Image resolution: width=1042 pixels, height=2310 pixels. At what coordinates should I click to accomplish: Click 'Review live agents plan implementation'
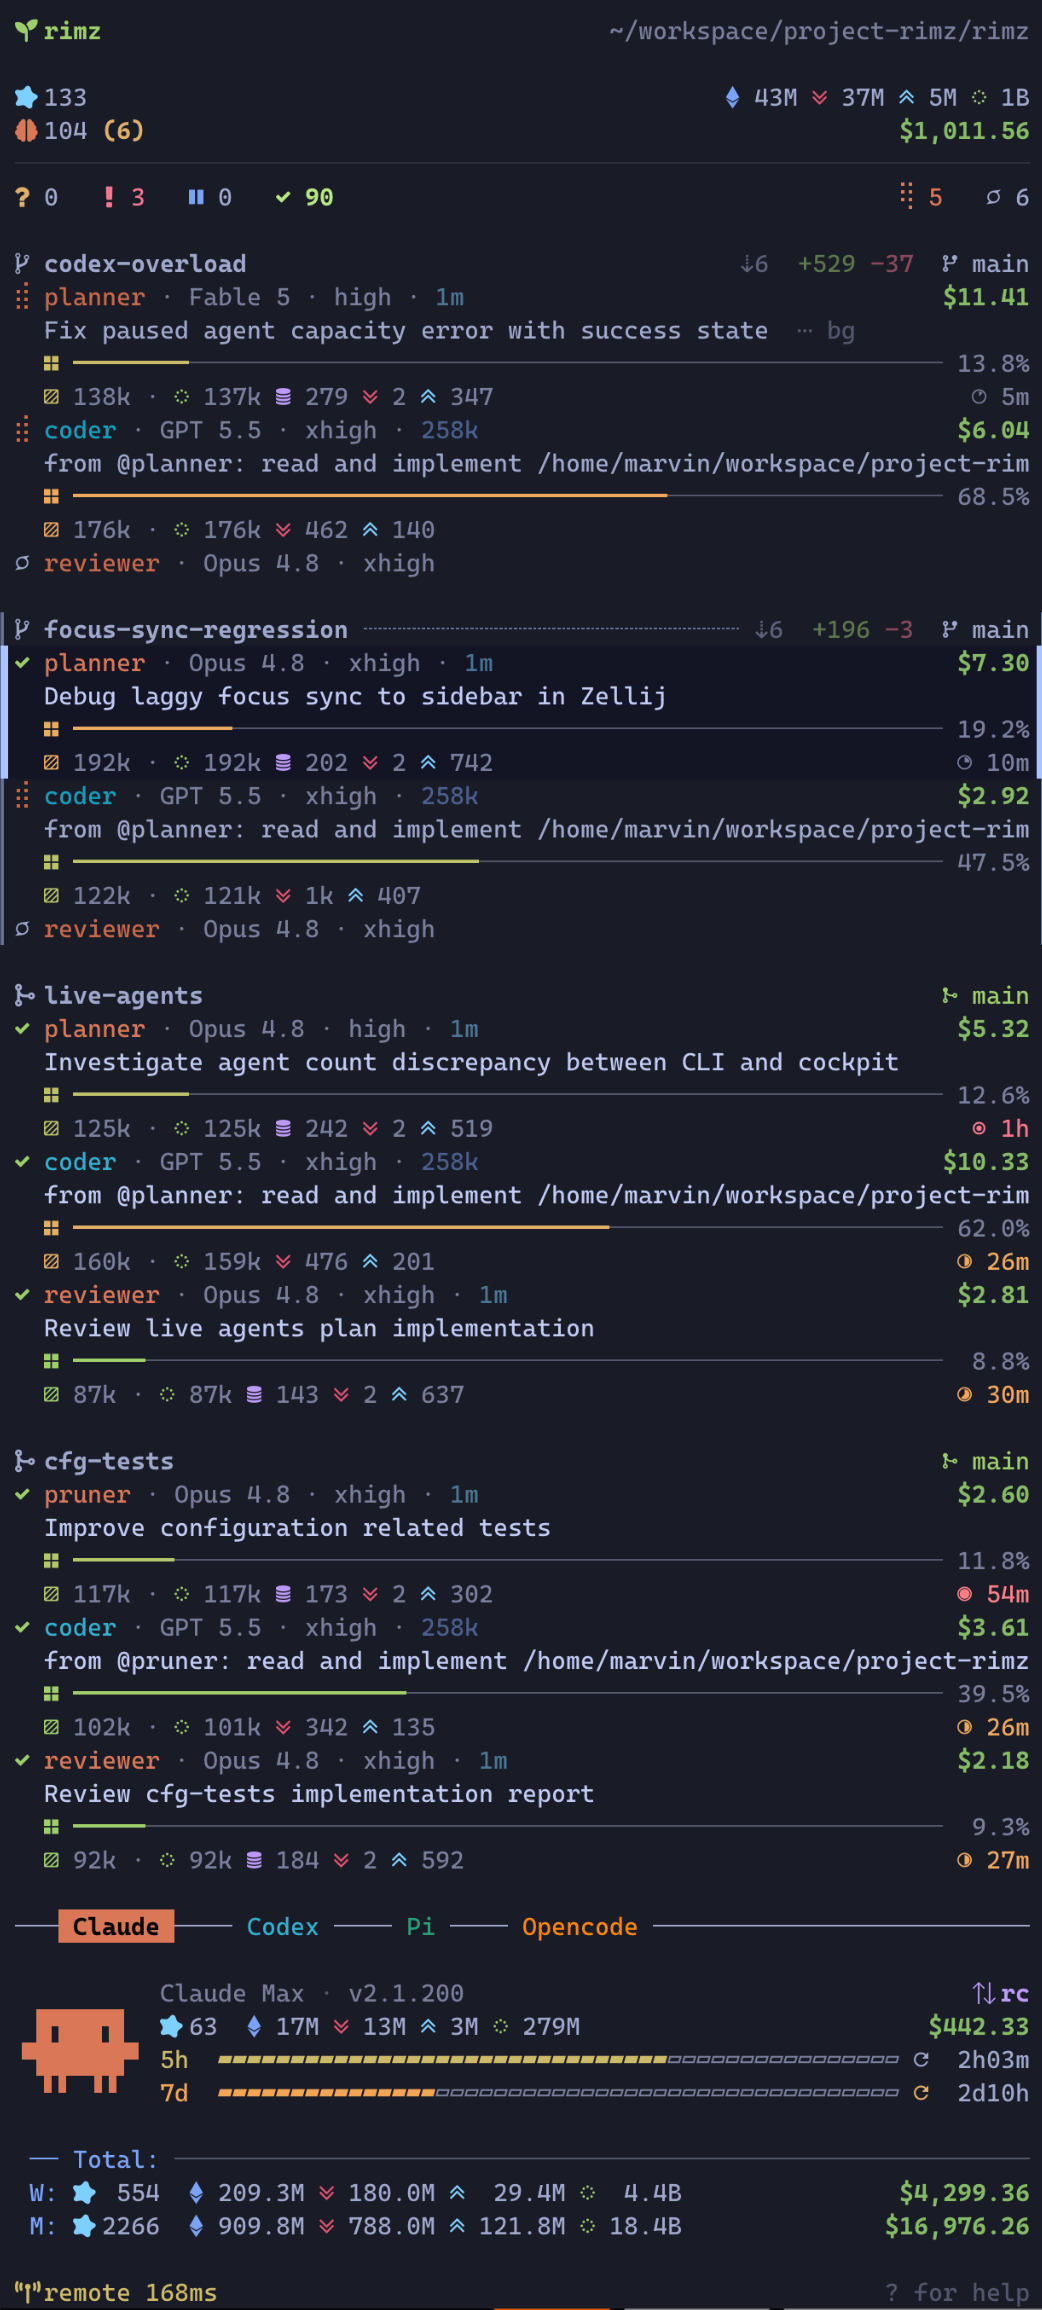[x=319, y=1329]
